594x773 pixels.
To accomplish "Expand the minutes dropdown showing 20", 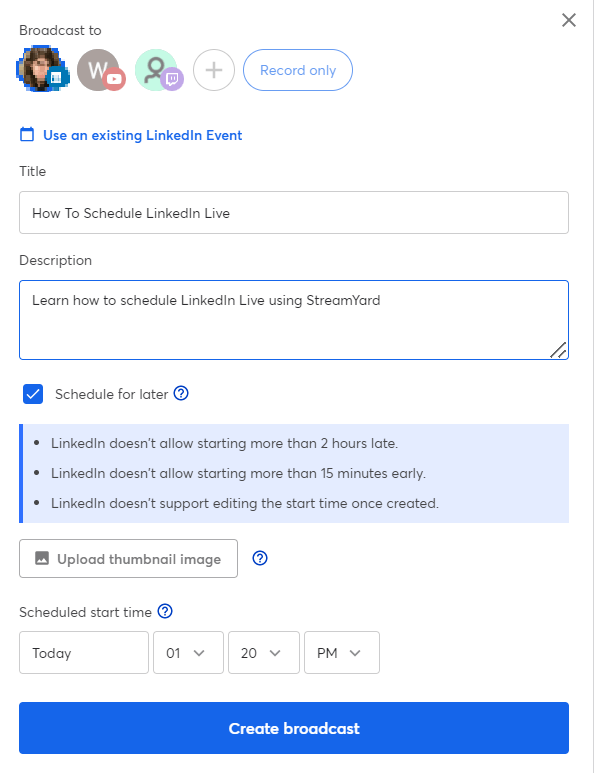I will [264, 653].
